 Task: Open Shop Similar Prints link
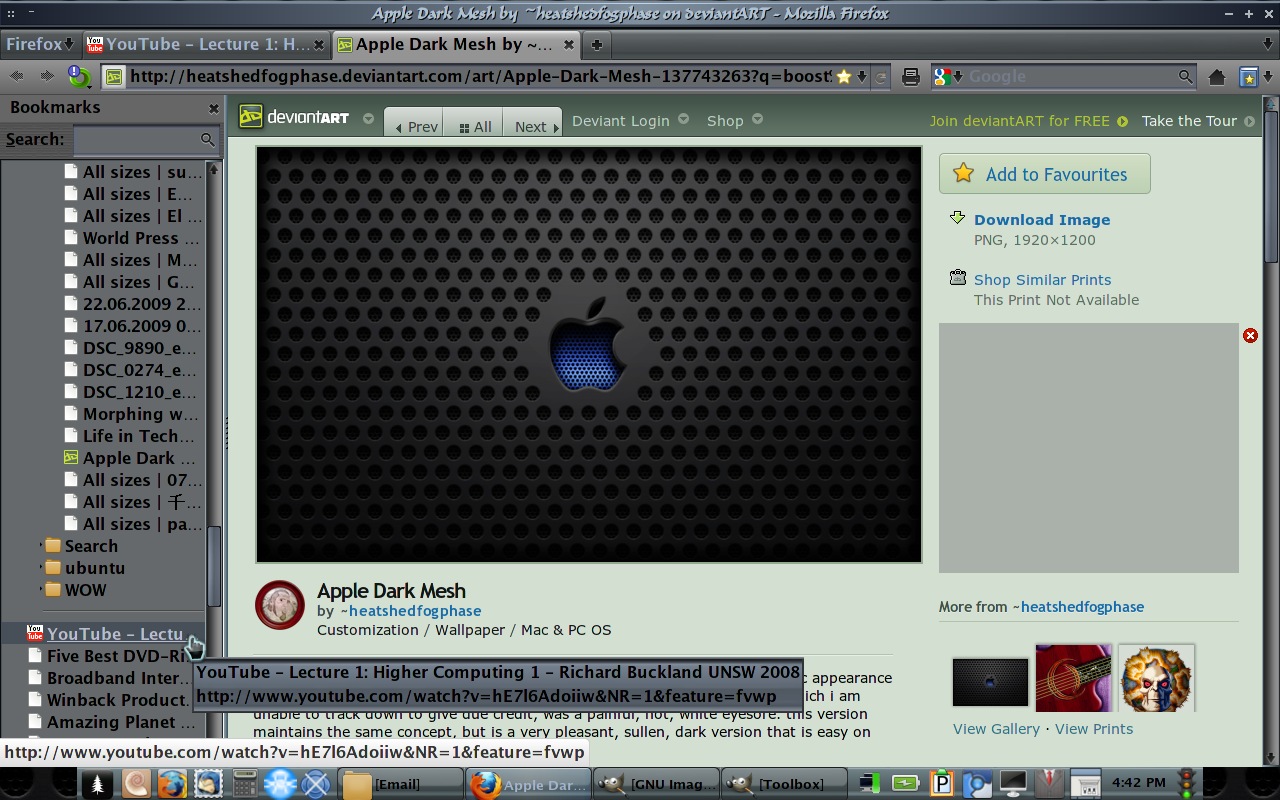[1042, 280]
